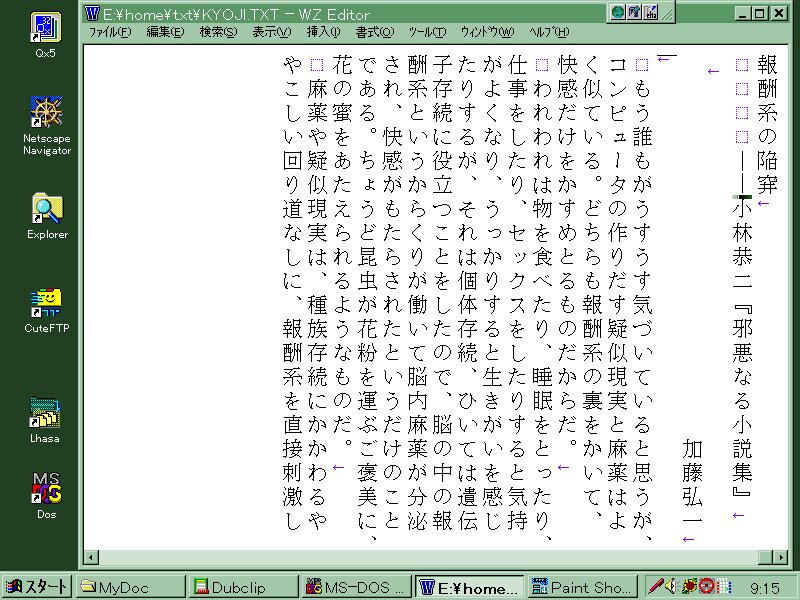Click the author name 加藤弘一

(x=692, y=483)
